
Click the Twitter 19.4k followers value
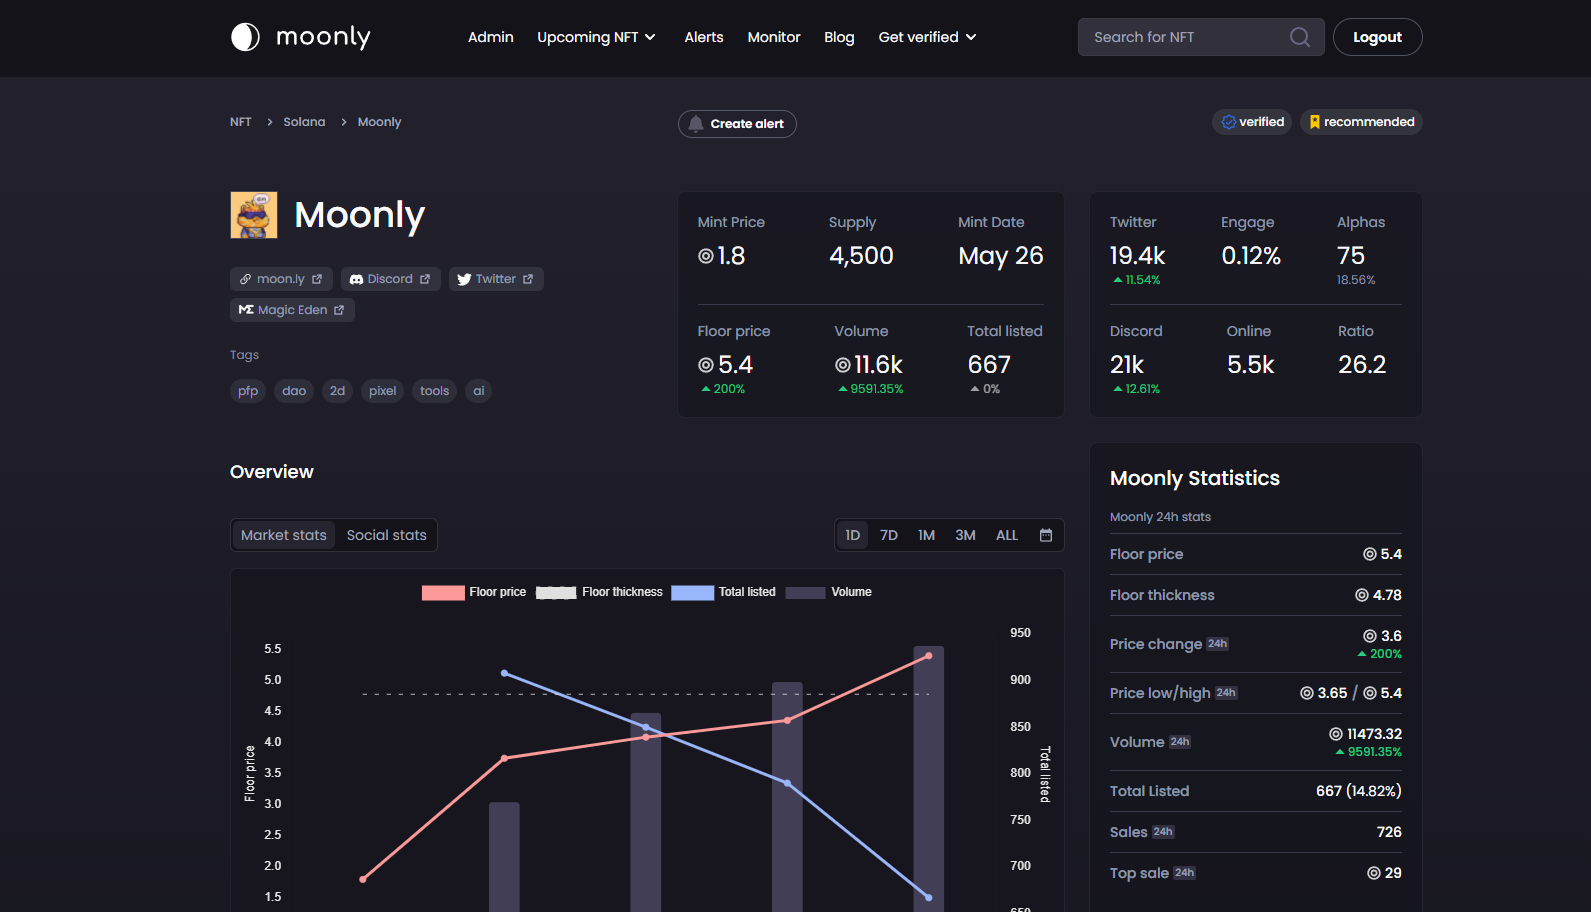click(1137, 256)
